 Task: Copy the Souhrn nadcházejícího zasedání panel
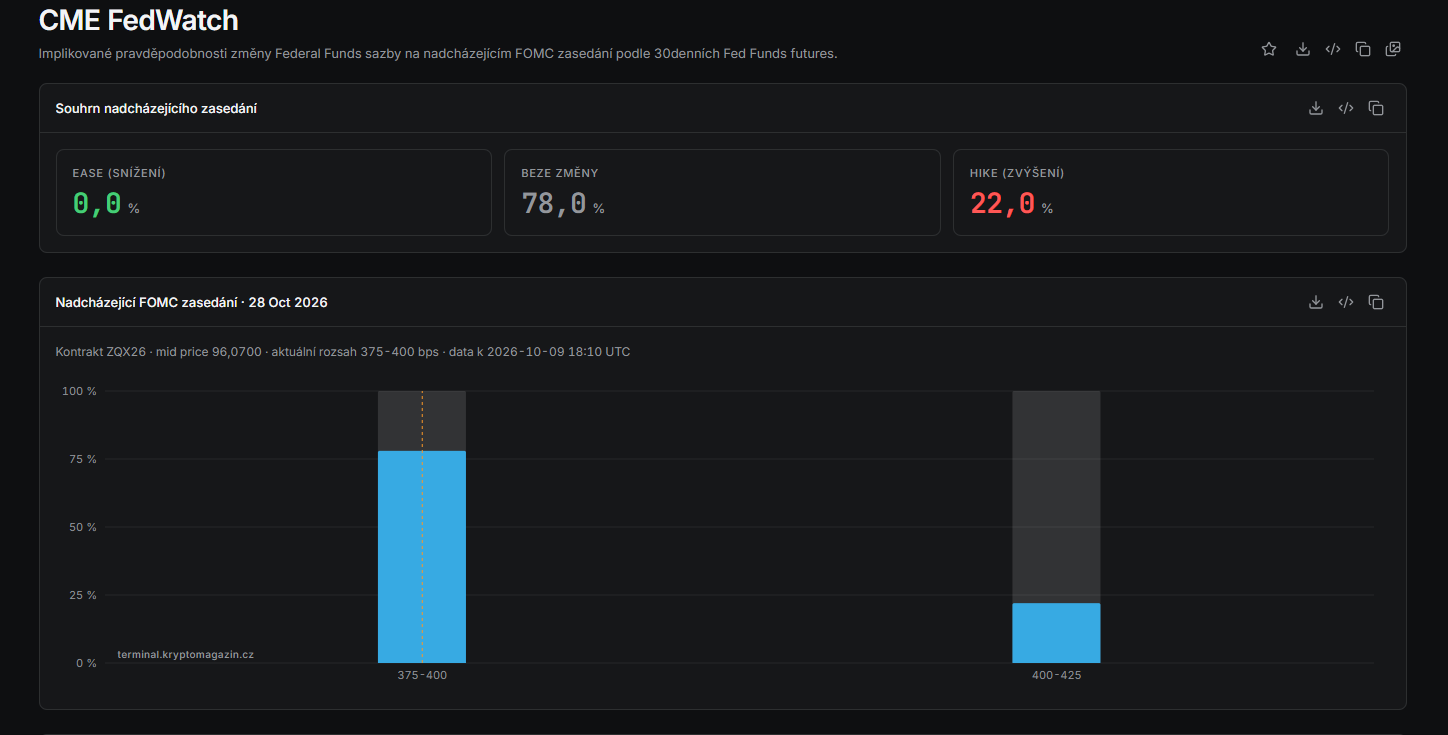coord(1376,108)
